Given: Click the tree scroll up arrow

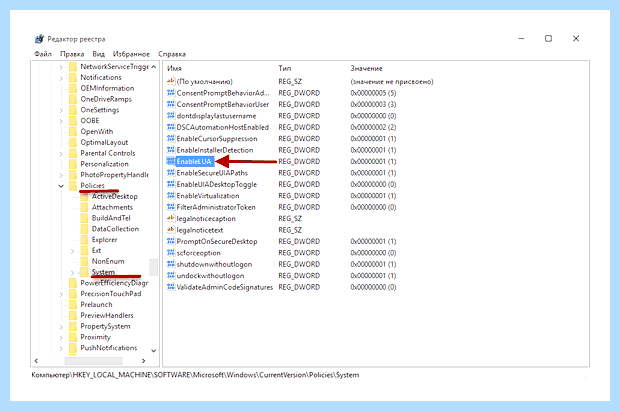Looking at the screenshot, I should [153, 67].
